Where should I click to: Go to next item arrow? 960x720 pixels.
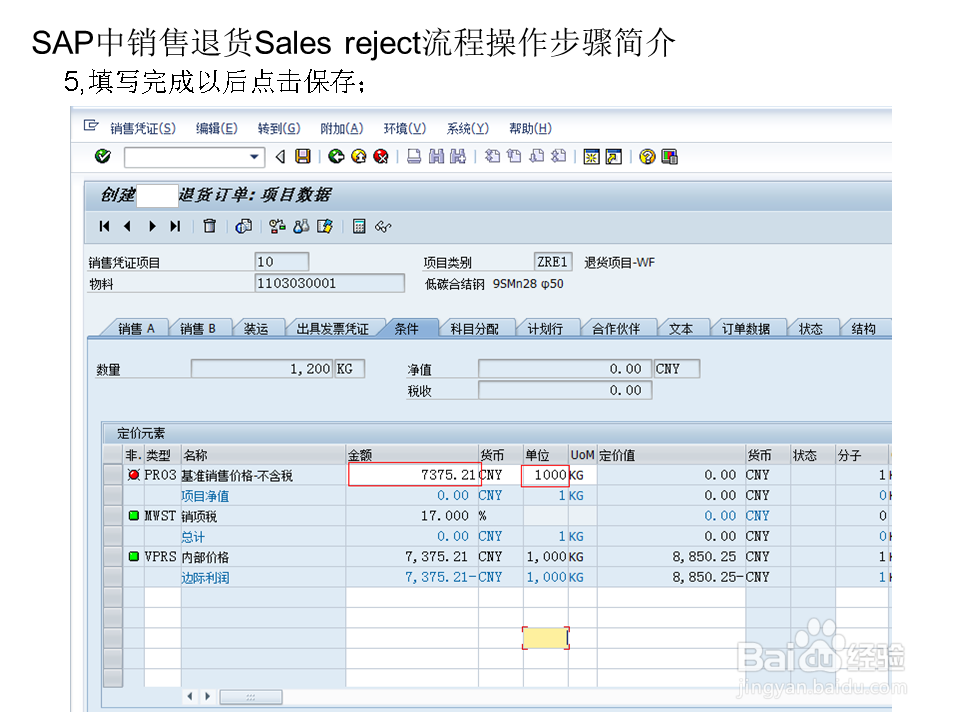[x=152, y=227]
